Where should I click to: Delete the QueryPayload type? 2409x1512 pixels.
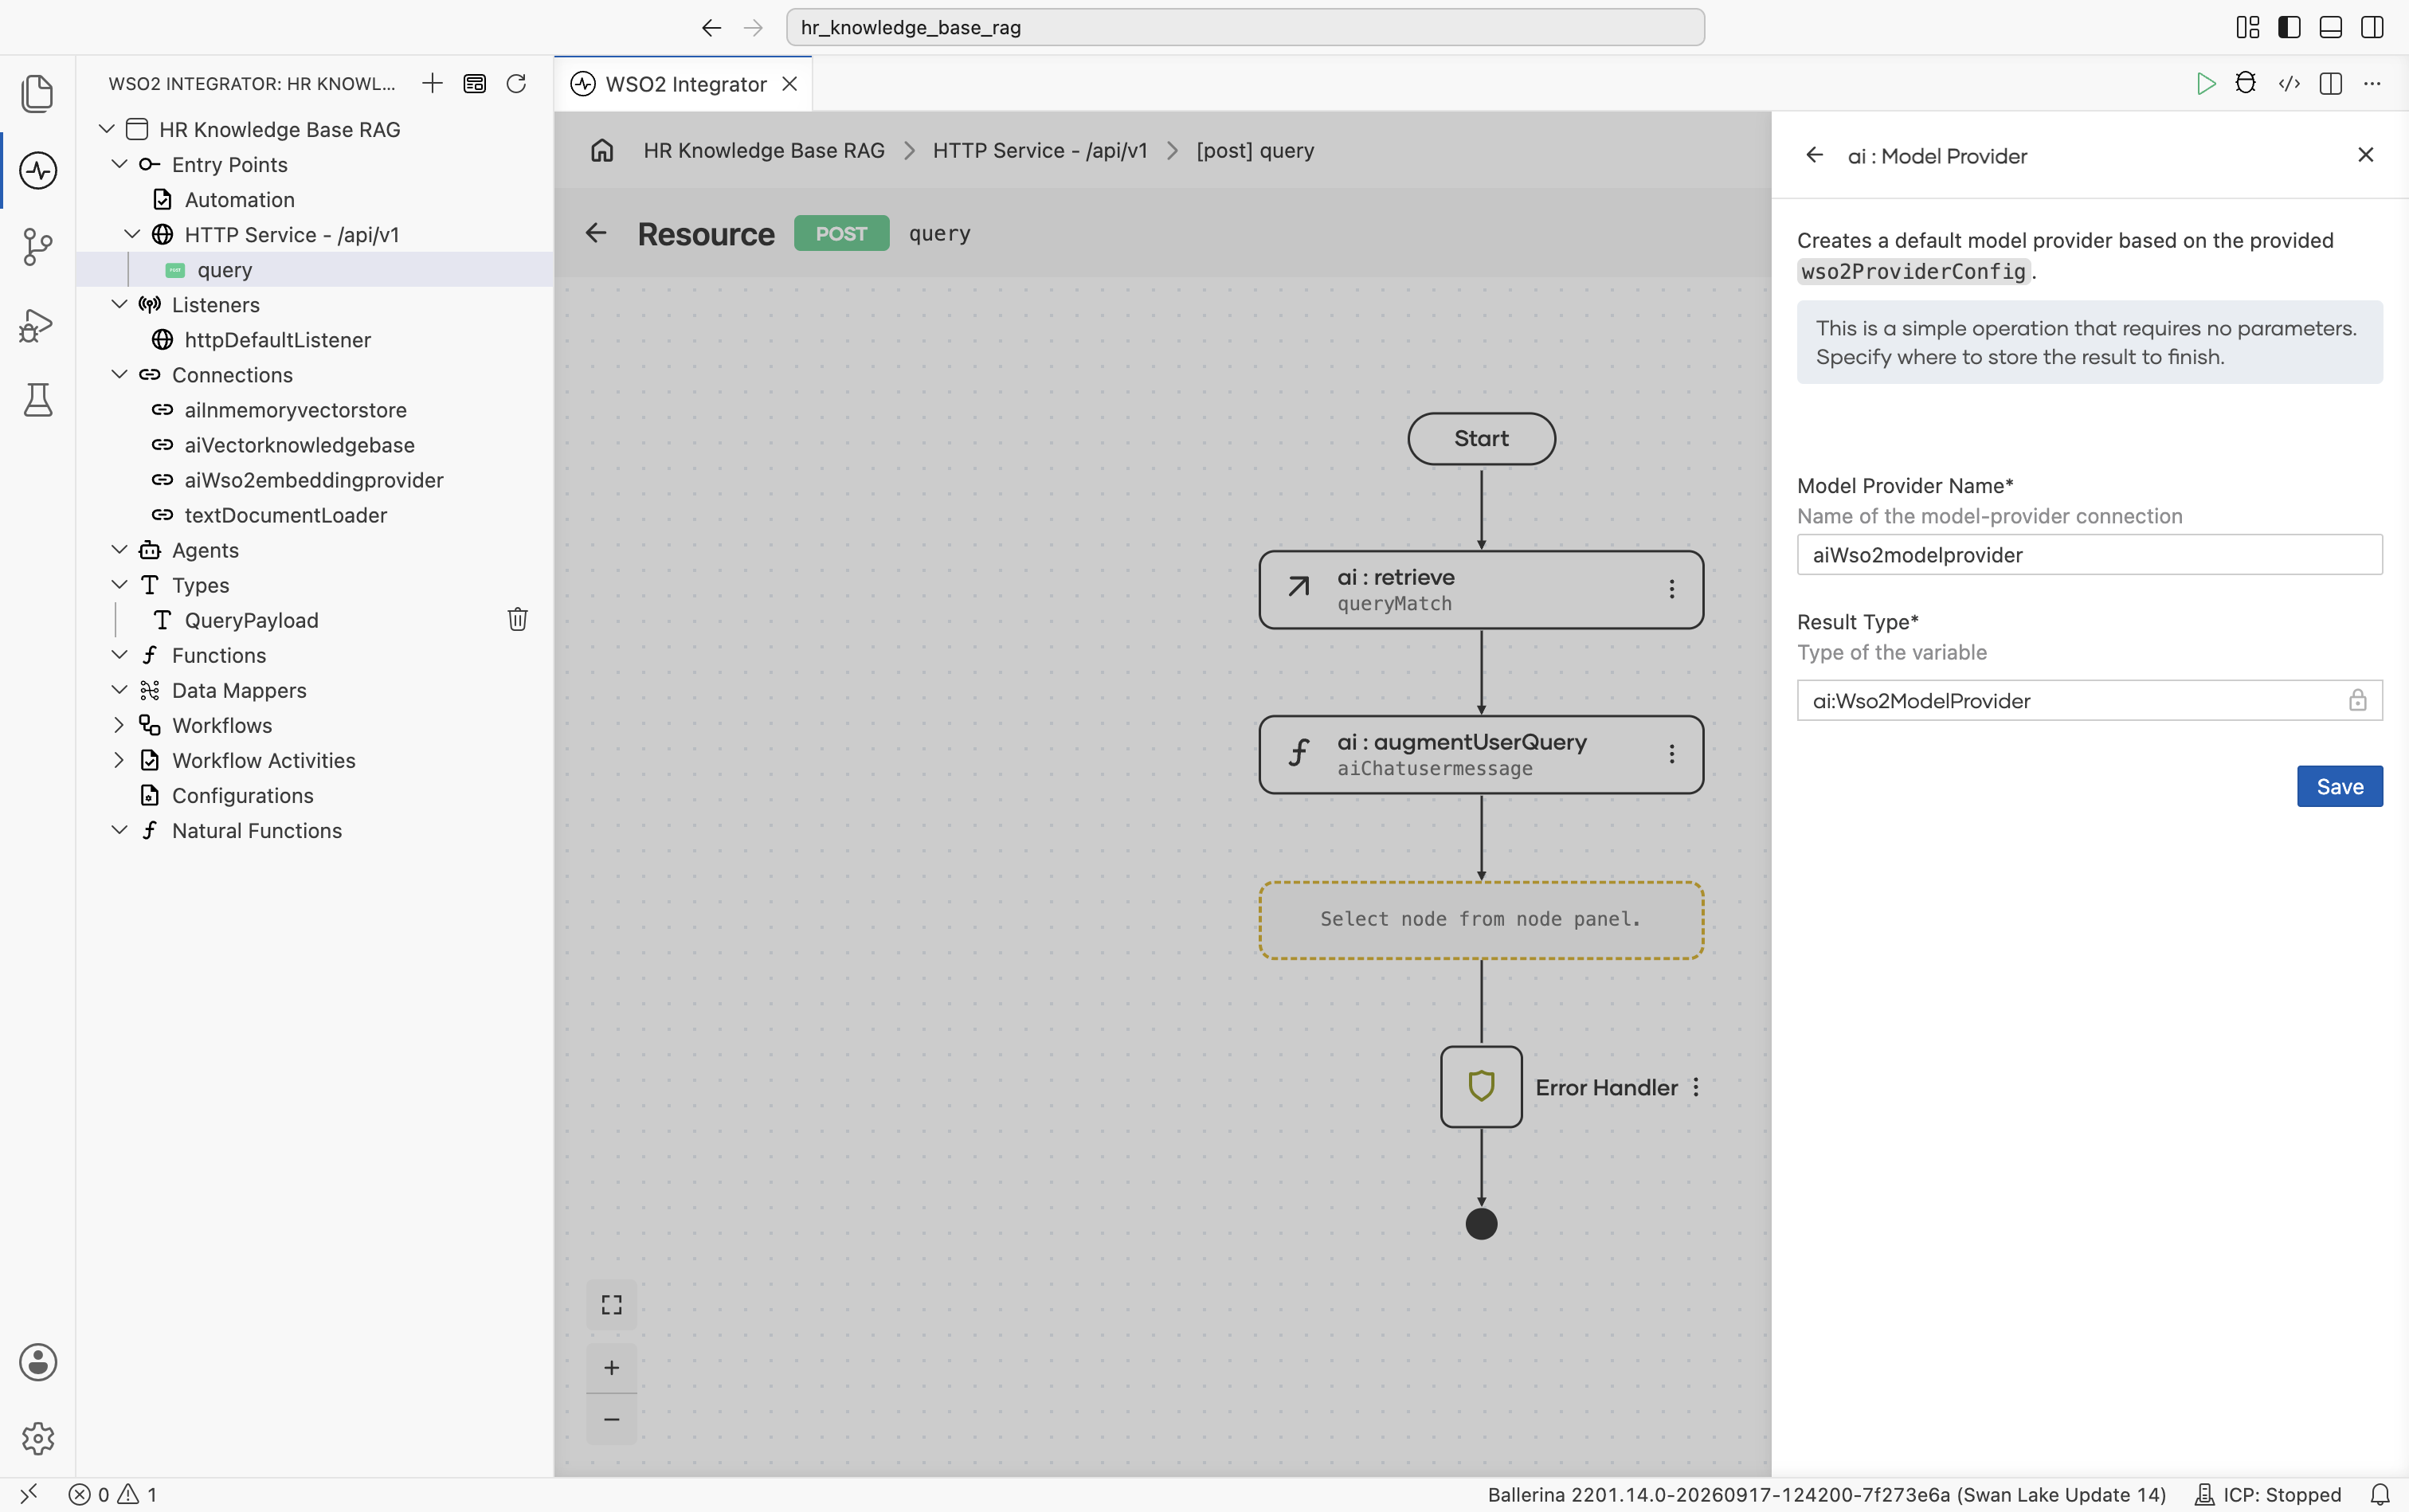click(517, 620)
